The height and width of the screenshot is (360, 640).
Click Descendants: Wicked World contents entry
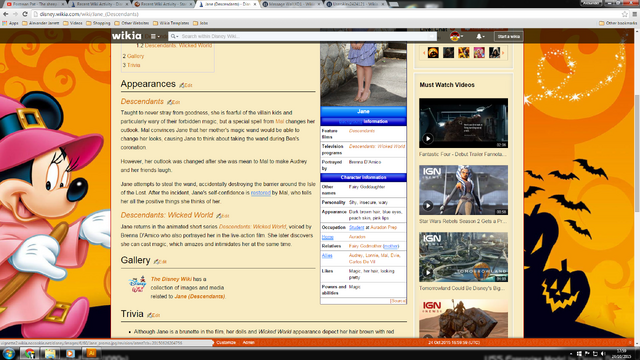(178, 45)
